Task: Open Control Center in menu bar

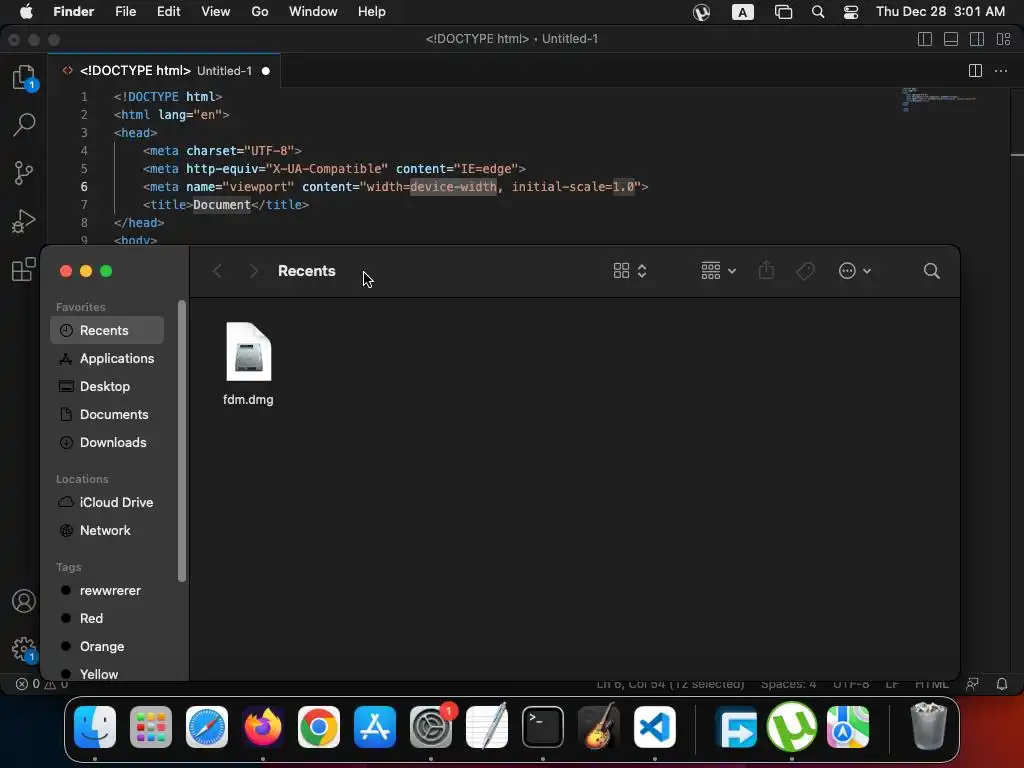Action: pos(851,12)
